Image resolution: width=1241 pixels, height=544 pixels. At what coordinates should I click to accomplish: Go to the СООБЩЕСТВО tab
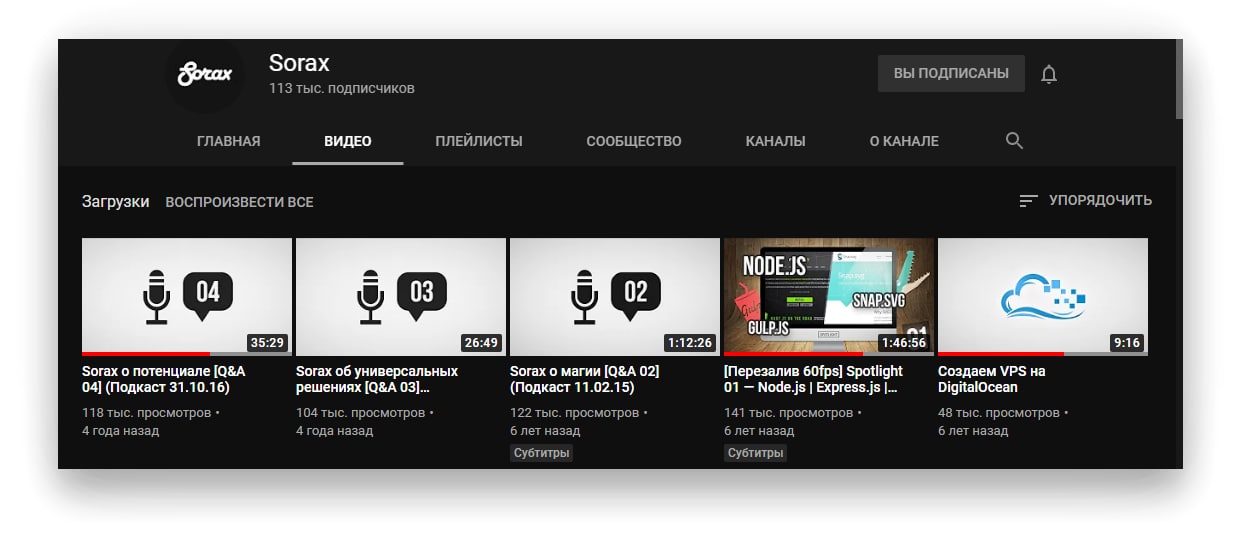pyautogui.click(x=634, y=141)
